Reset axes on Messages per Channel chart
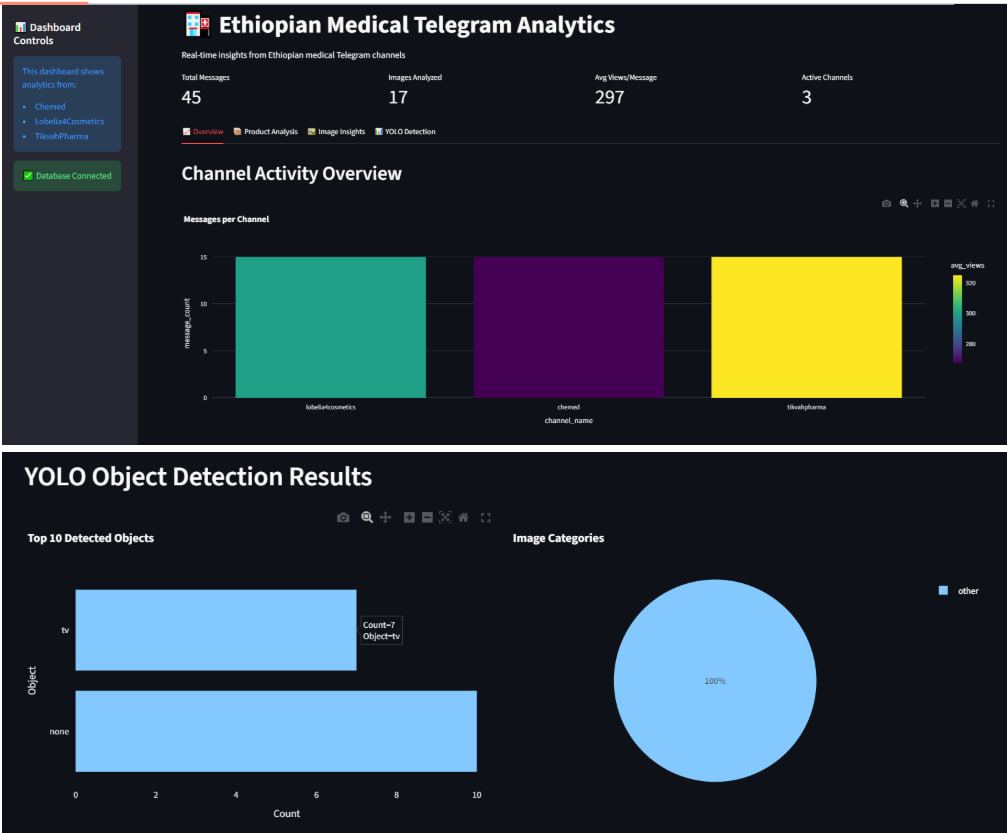The image size is (1007, 833). pyautogui.click(x=975, y=203)
